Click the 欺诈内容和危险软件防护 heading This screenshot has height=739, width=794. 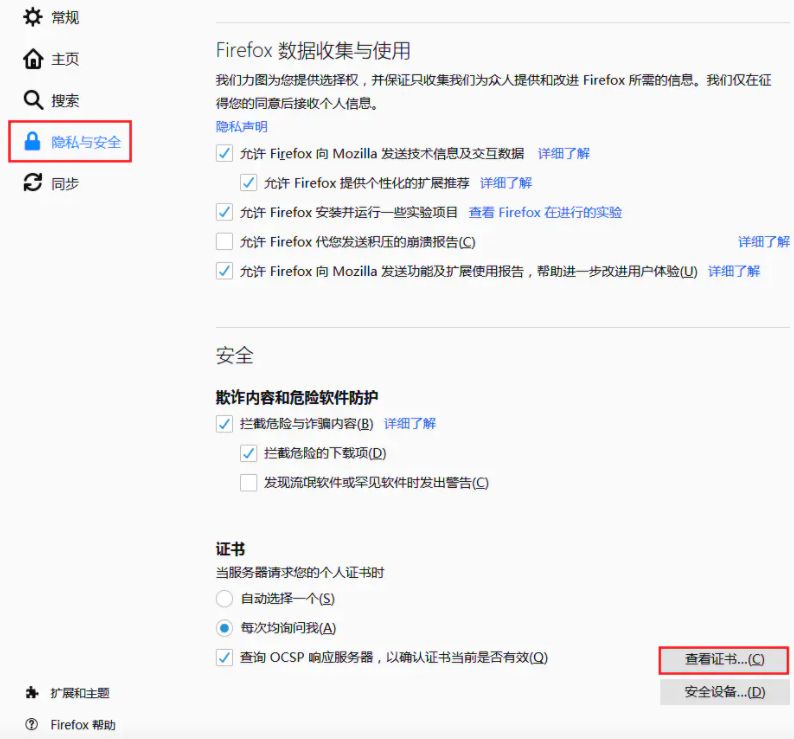(x=297, y=397)
